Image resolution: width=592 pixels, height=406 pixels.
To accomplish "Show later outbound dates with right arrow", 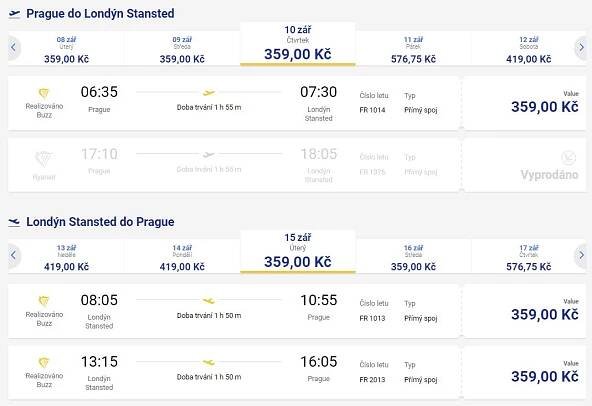I will click(x=581, y=48).
